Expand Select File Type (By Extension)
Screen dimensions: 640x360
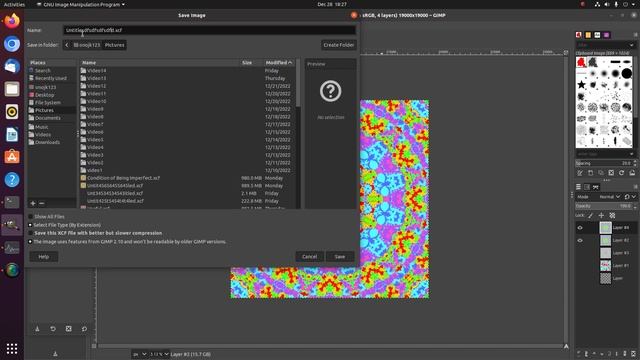click(30, 225)
